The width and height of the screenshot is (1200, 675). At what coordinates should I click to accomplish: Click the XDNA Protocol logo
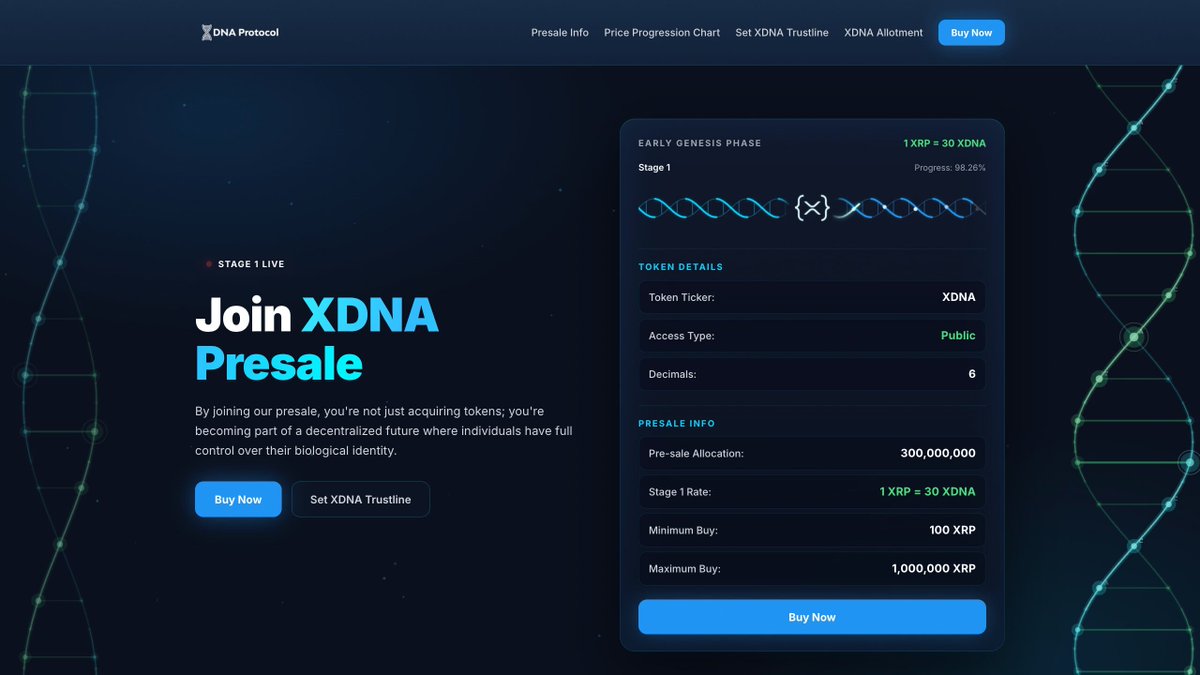tap(240, 33)
